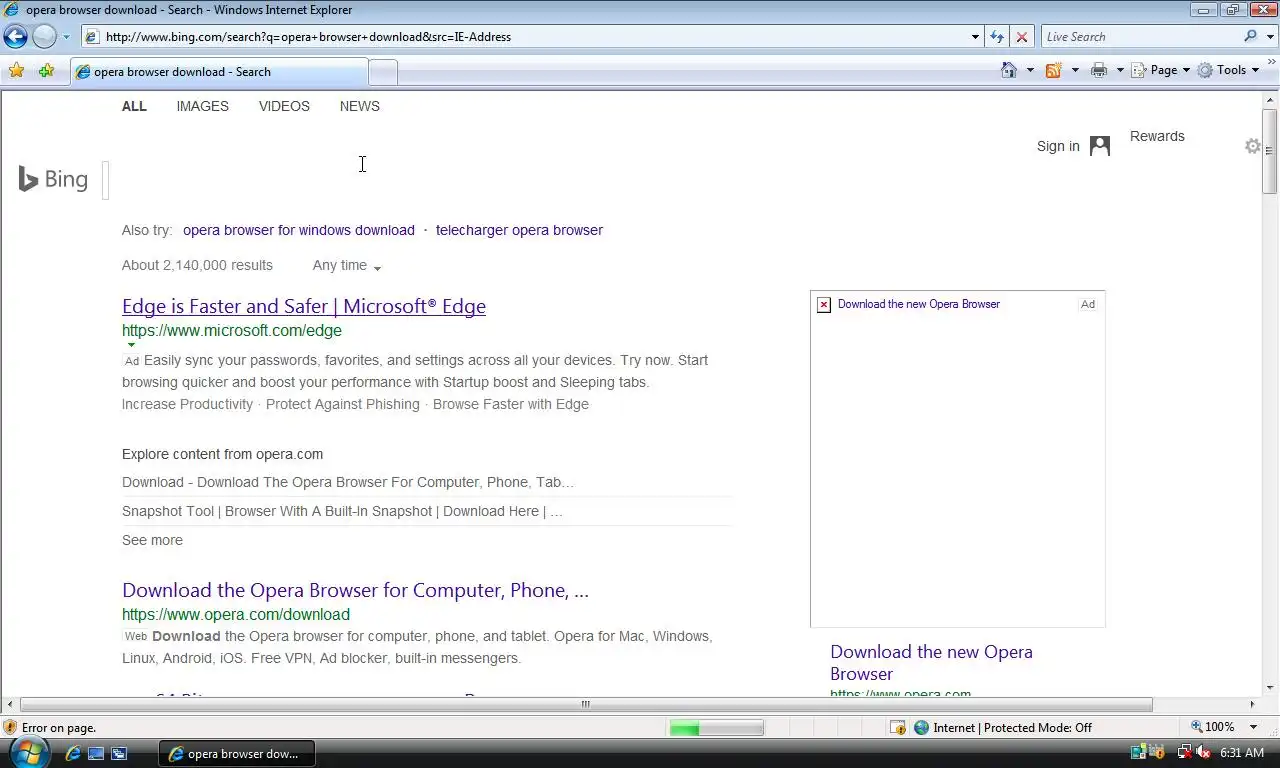The image size is (1280, 768).
Task: Click 'See more' under opera.com content
Action: click(x=152, y=540)
